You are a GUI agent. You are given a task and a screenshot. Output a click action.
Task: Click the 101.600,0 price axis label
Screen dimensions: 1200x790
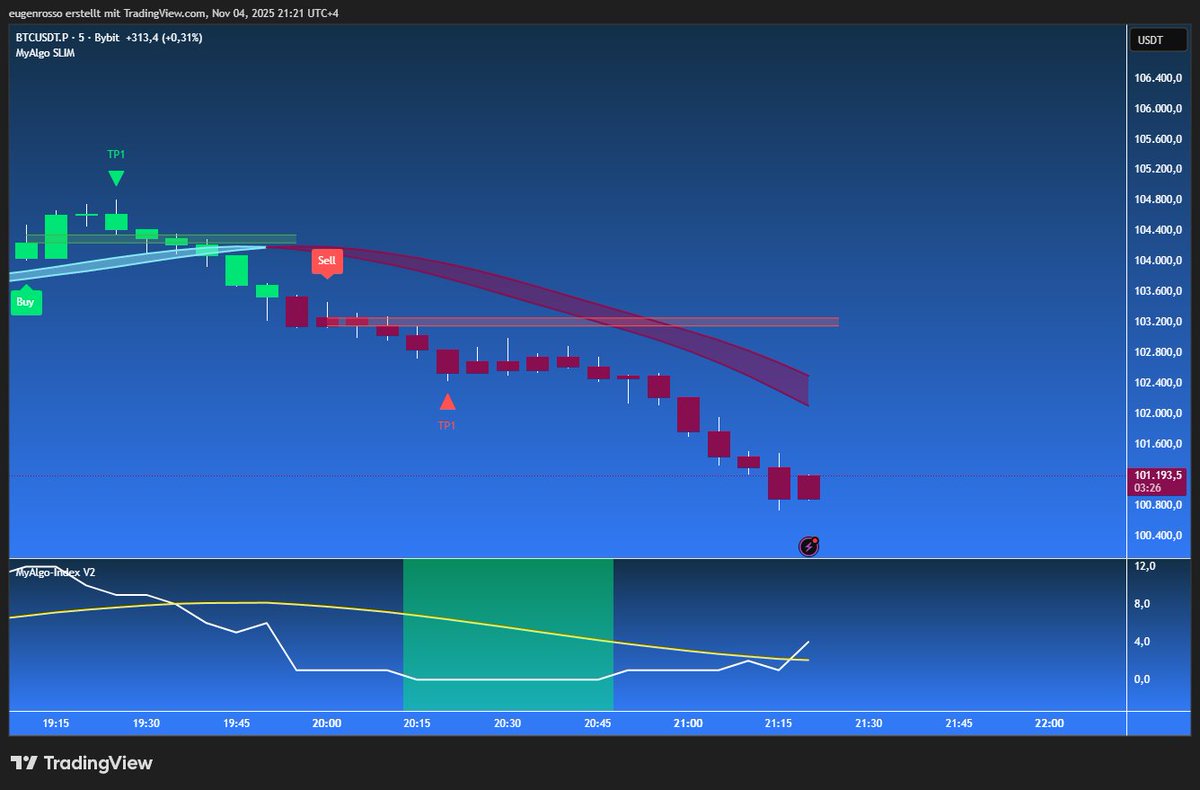click(x=1156, y=444)
